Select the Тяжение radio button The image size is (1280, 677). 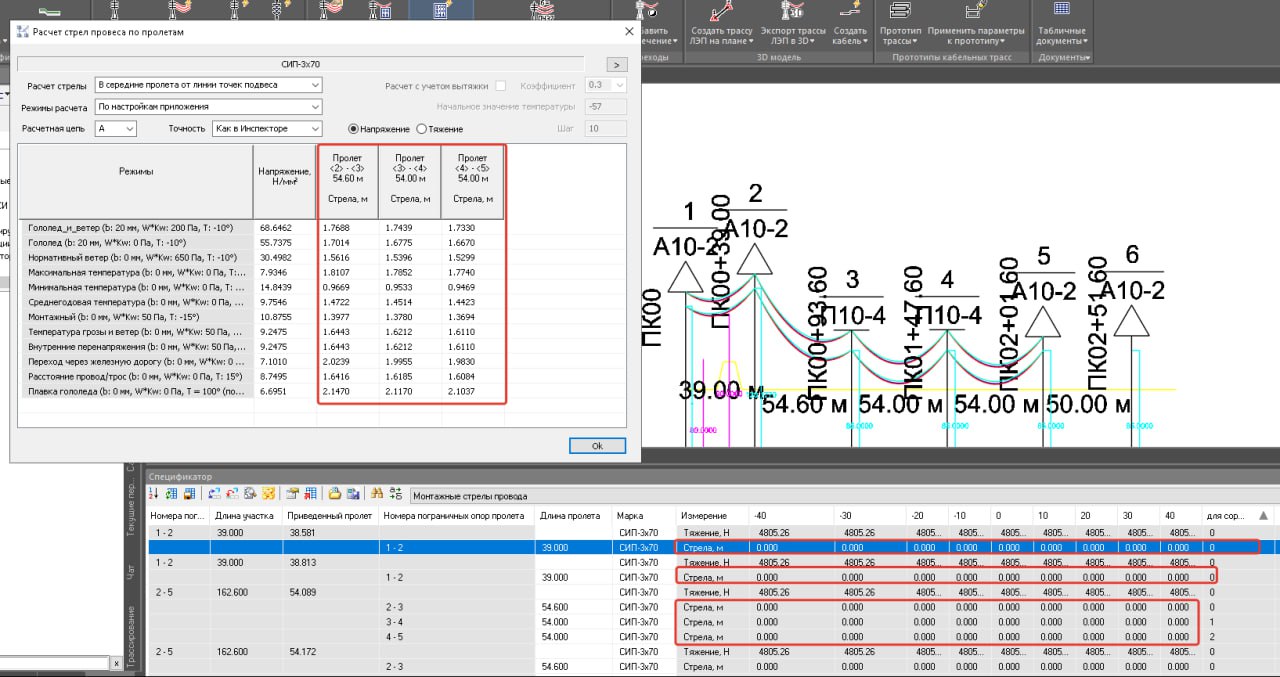pos(421,129)
